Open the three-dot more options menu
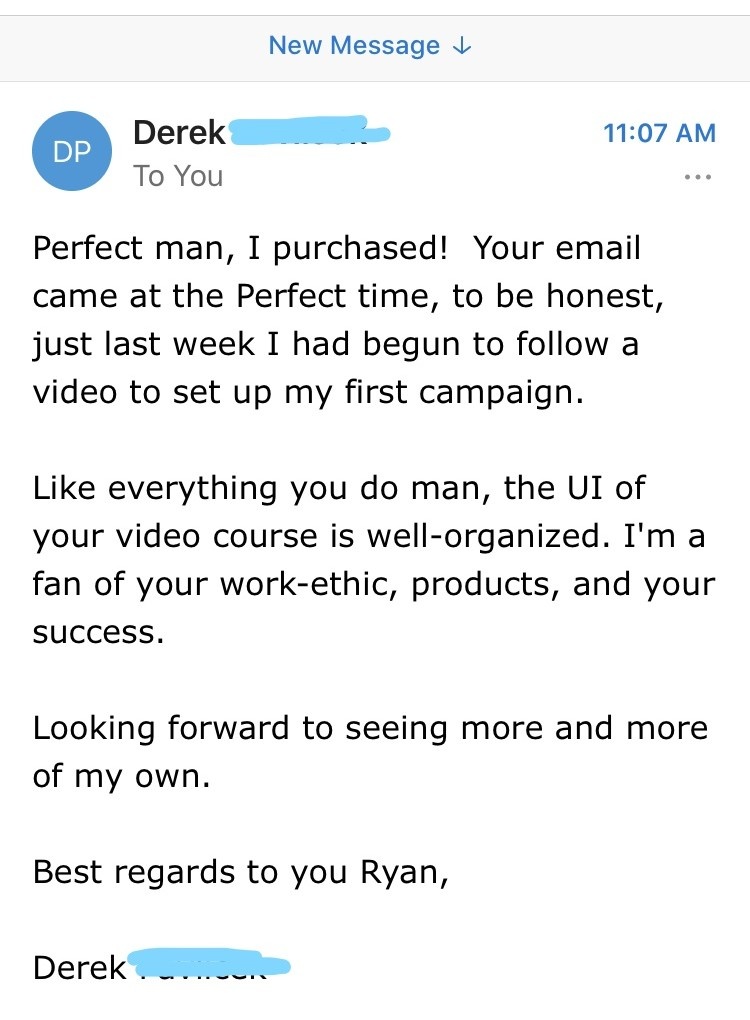Screen dimensions: 750x1020 [696, 177]
